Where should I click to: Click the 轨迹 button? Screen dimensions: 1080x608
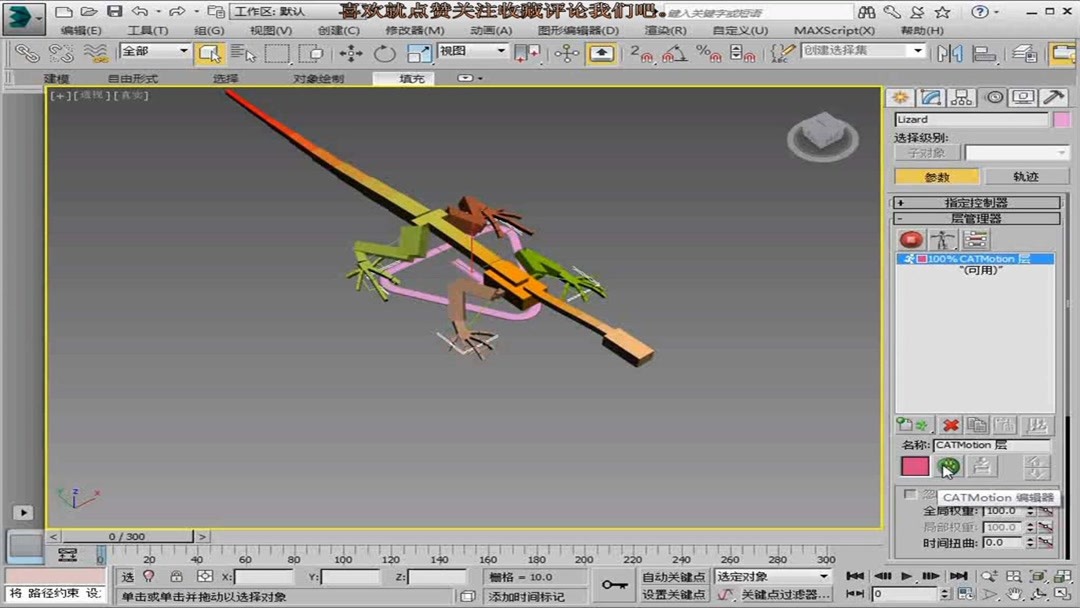coord(1026,176)
